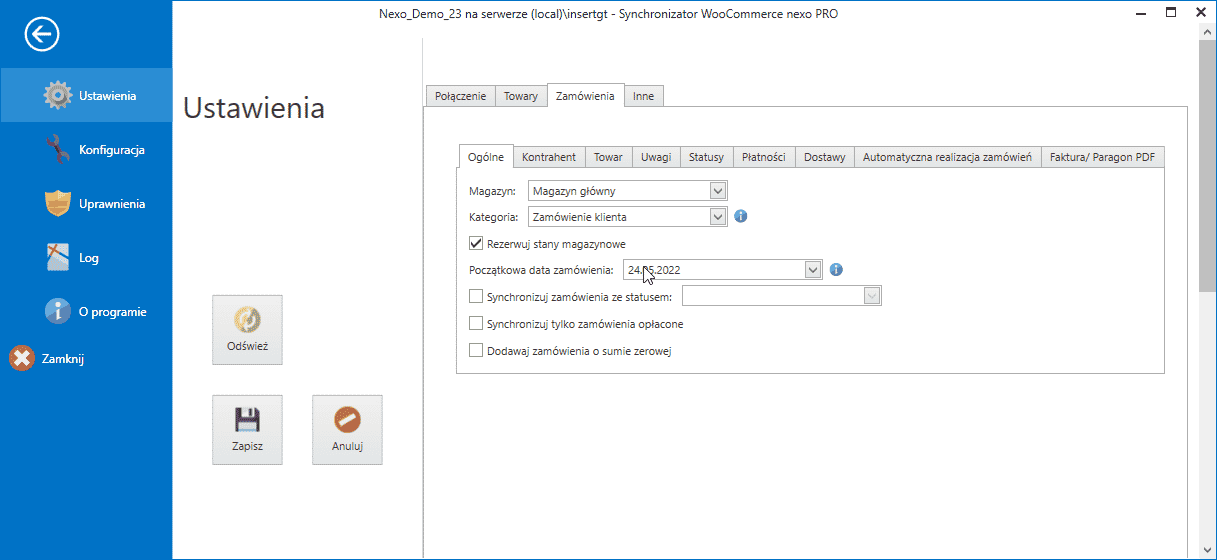Open Automatyczna realizacja zamówień sub-tab
1217x560 pixels.
[x=947, y=157]
